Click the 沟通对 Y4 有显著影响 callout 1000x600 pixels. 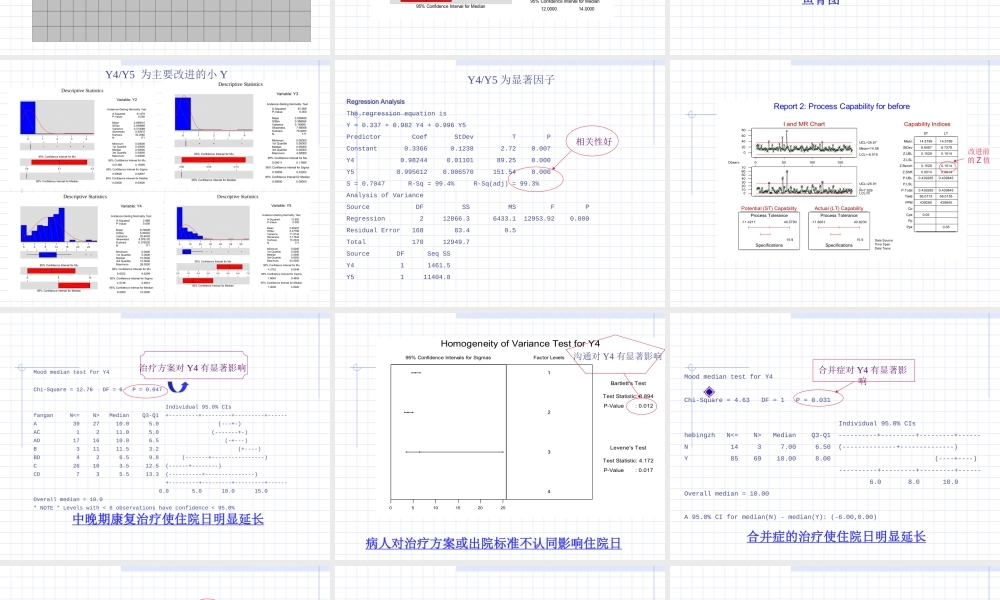tap(617, 356)
